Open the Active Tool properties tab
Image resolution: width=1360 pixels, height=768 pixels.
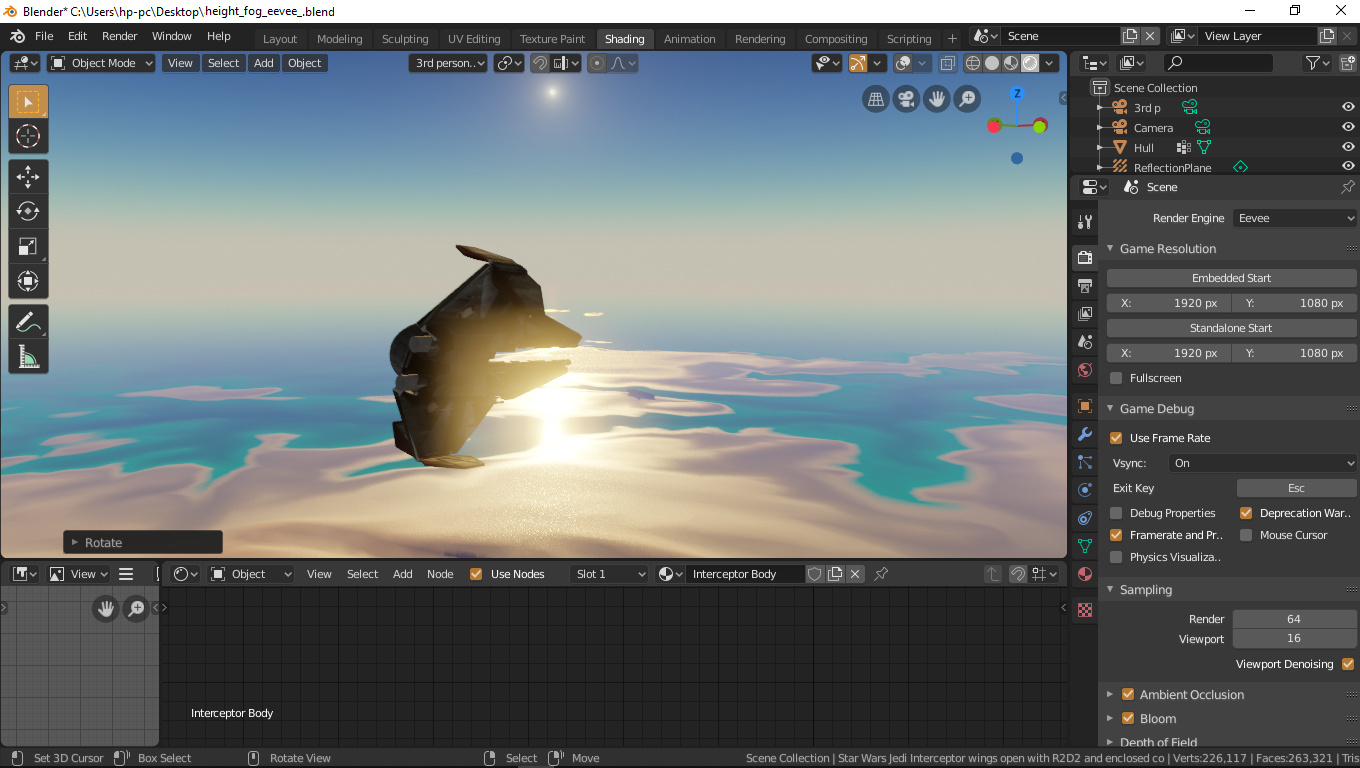pyautogui.click(x=1085, y=222)
